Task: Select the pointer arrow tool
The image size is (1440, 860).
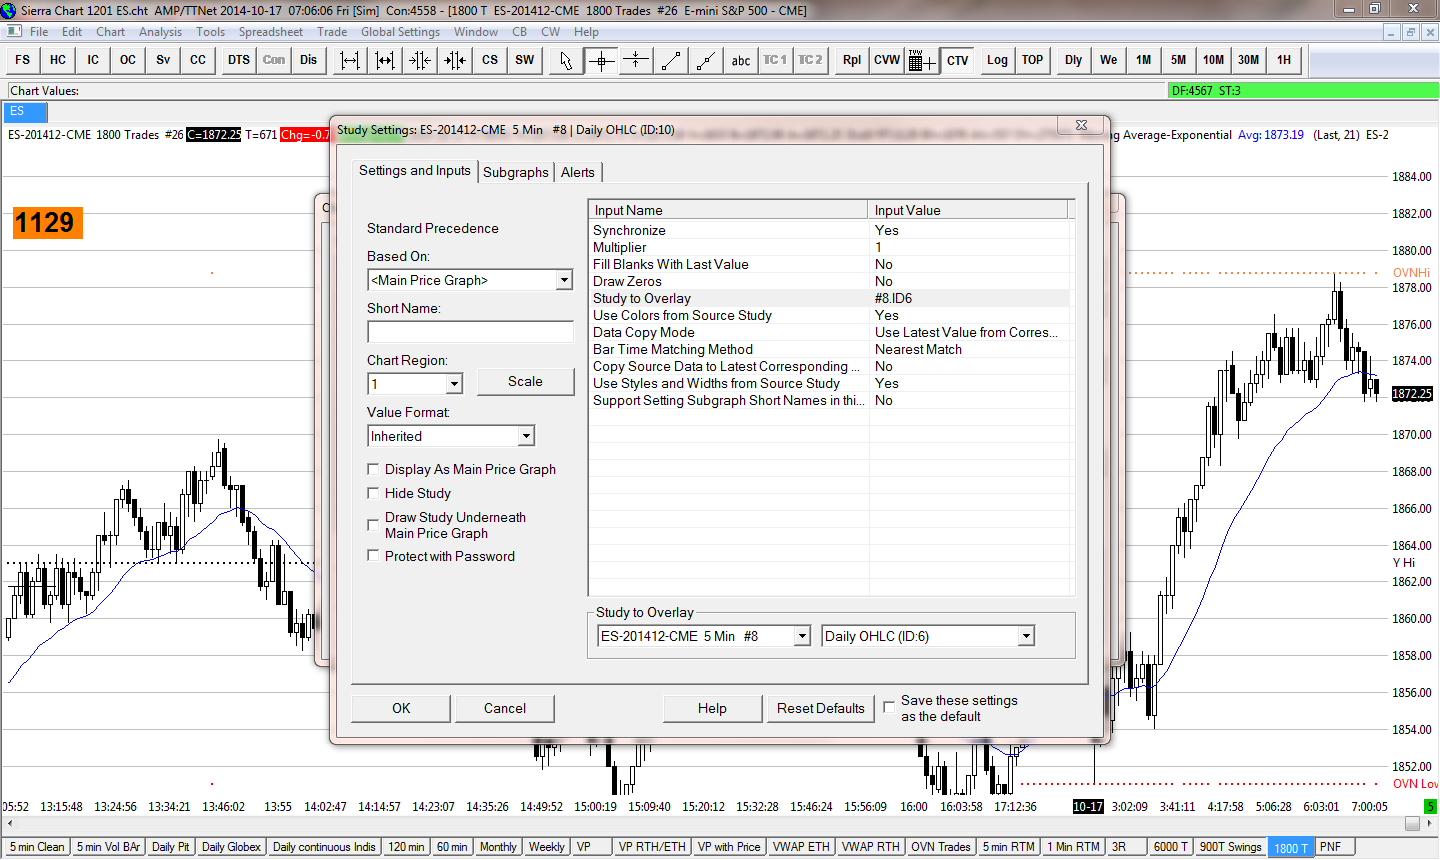Action: click(566, 60)
